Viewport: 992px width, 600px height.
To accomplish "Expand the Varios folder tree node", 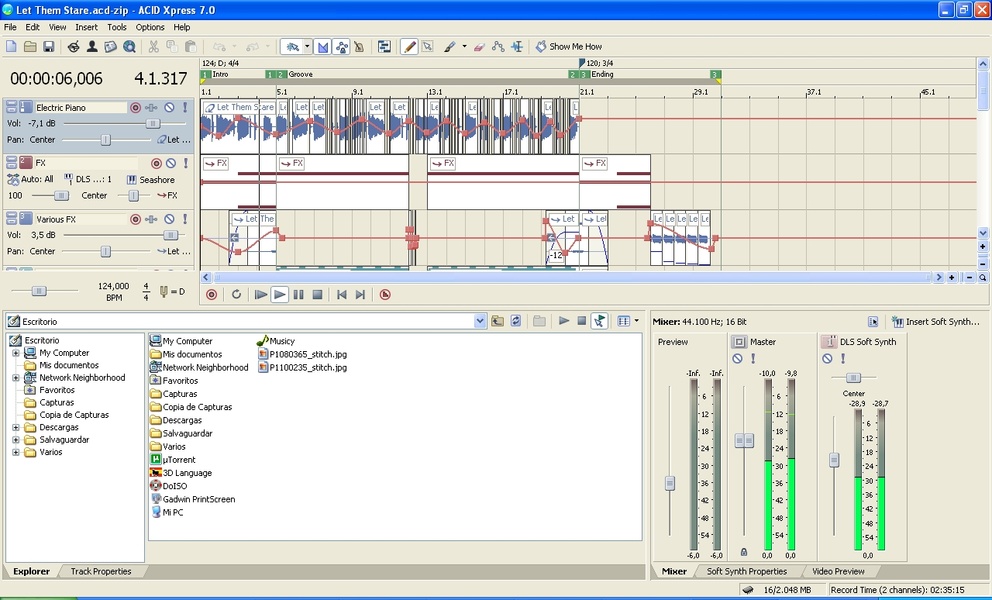I will click(x=16, y=453).
